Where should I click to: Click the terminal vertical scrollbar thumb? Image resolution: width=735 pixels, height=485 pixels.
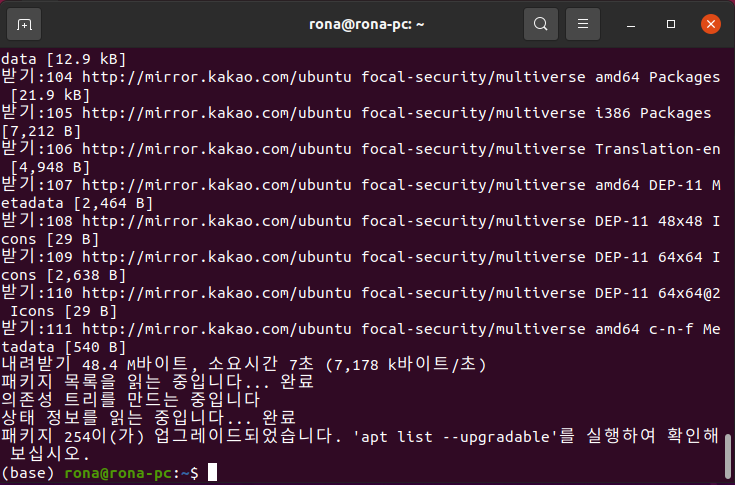728,456
